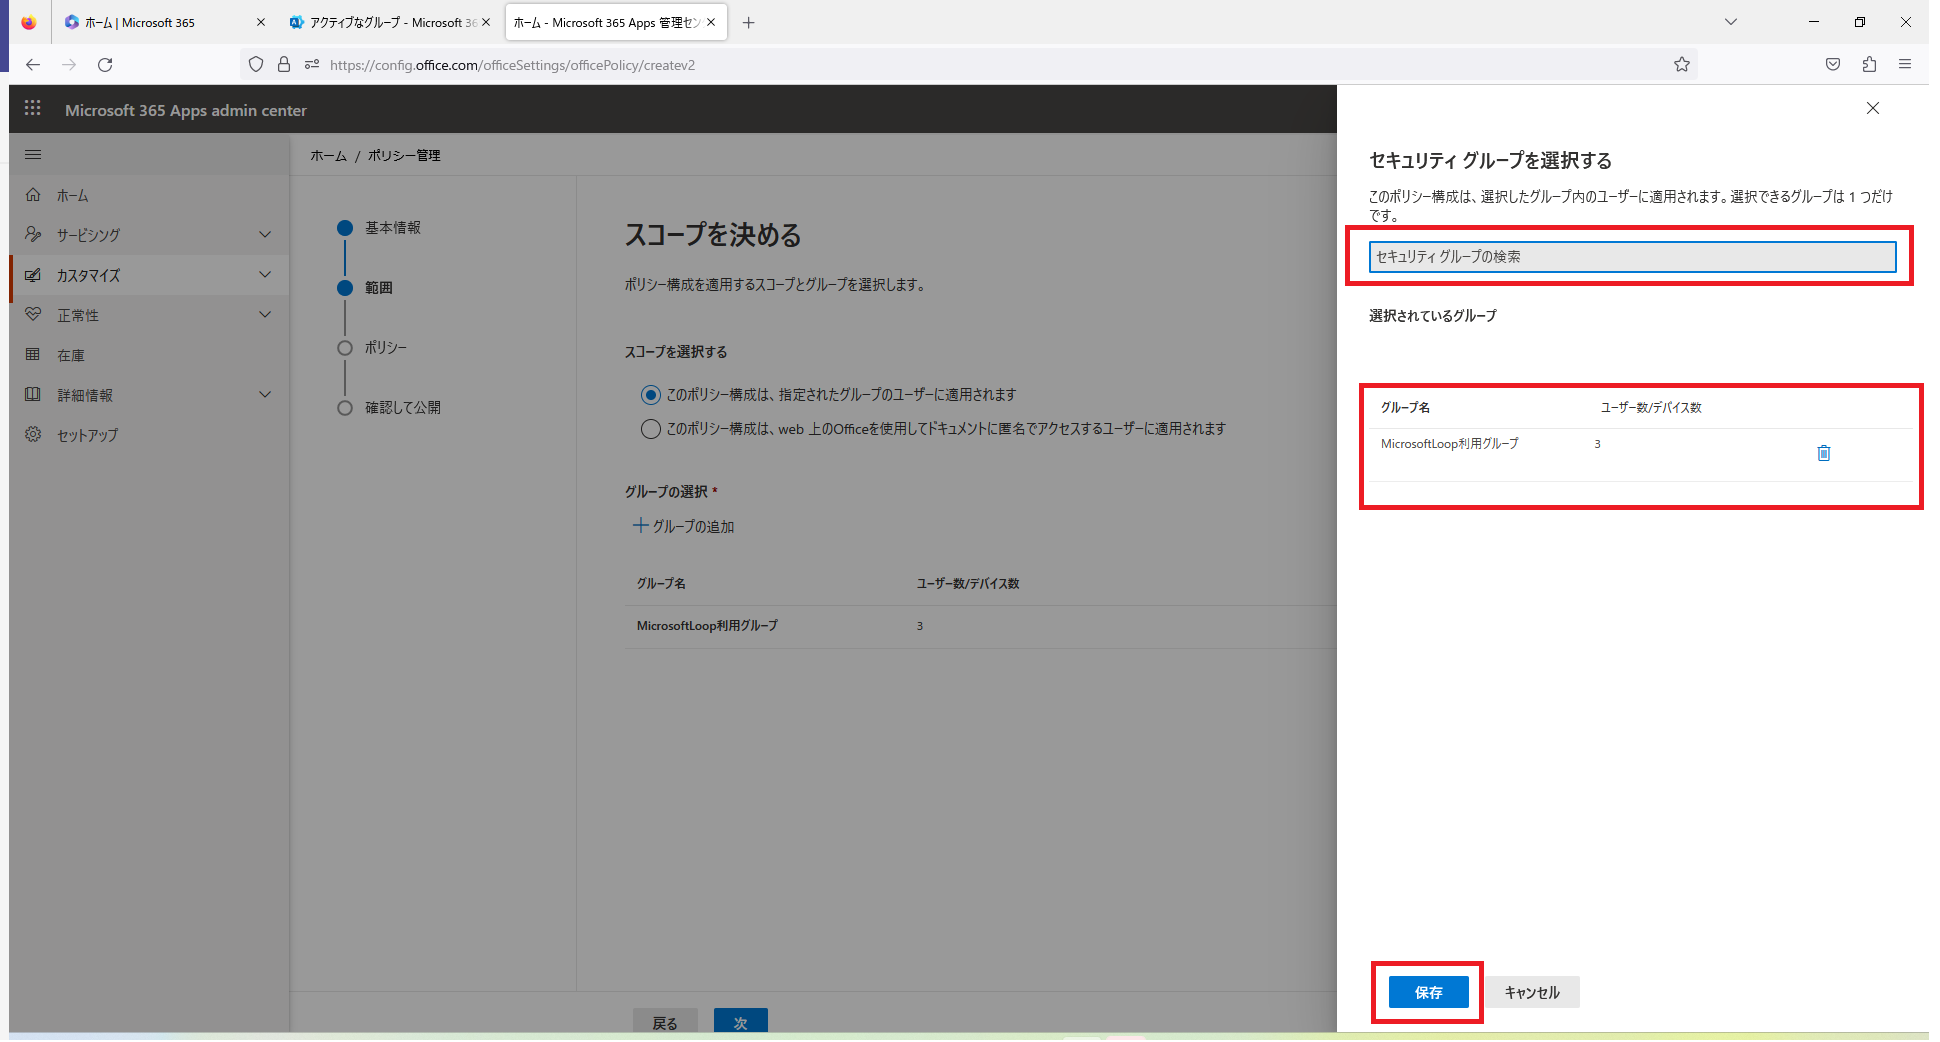Select radio for anonymous web Office users
Screen dimensions: 1940x1042
(x=651, y=429)
